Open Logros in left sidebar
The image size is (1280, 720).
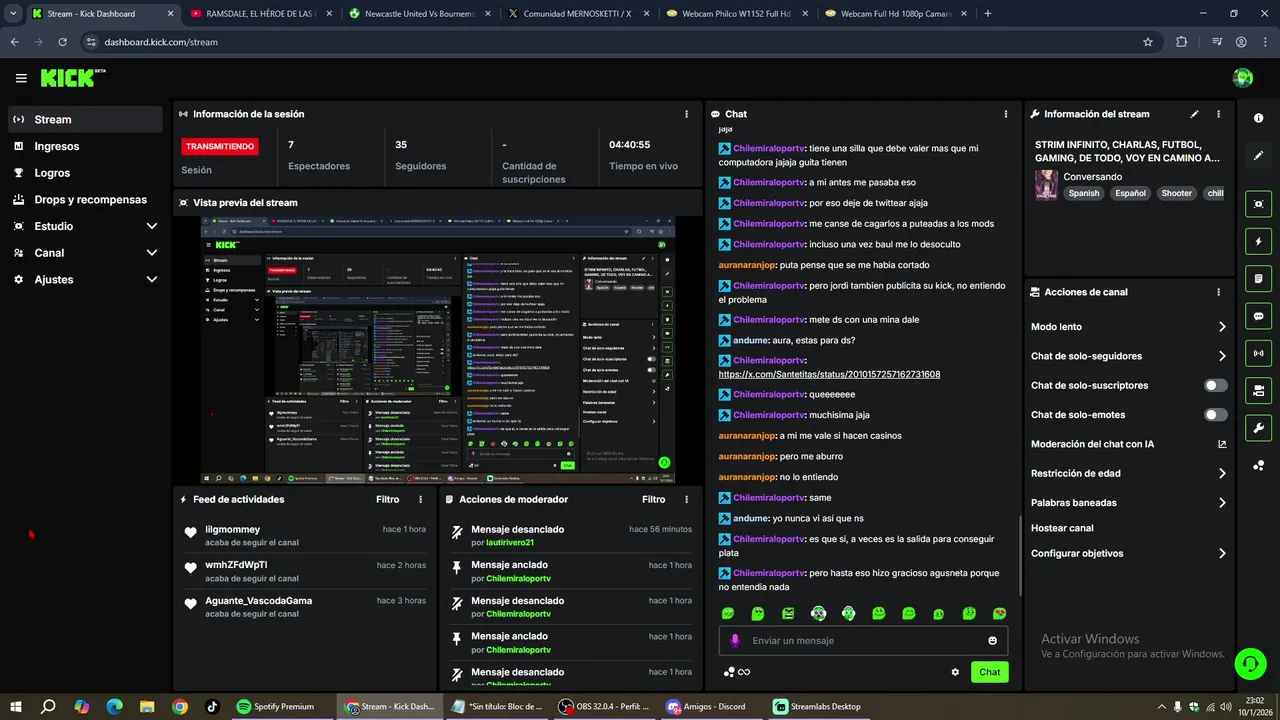click(x=85, y=173)
